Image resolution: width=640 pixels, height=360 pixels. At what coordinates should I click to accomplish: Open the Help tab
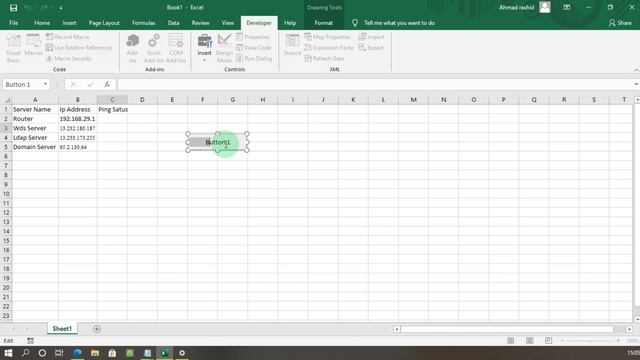pos(290,23)
